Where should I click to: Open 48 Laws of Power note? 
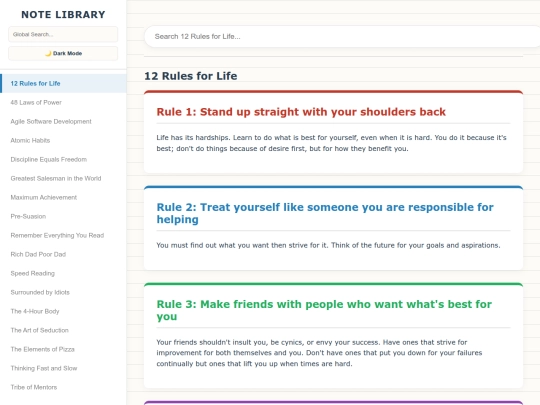click(x=63, y=102)
